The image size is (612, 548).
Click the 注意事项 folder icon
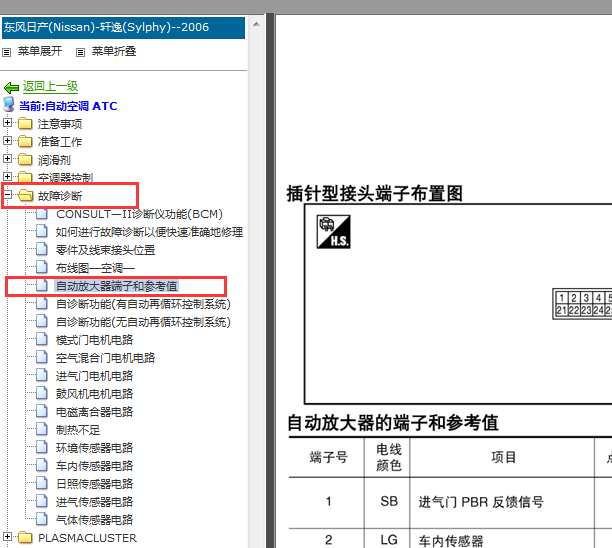pos(25,124)
